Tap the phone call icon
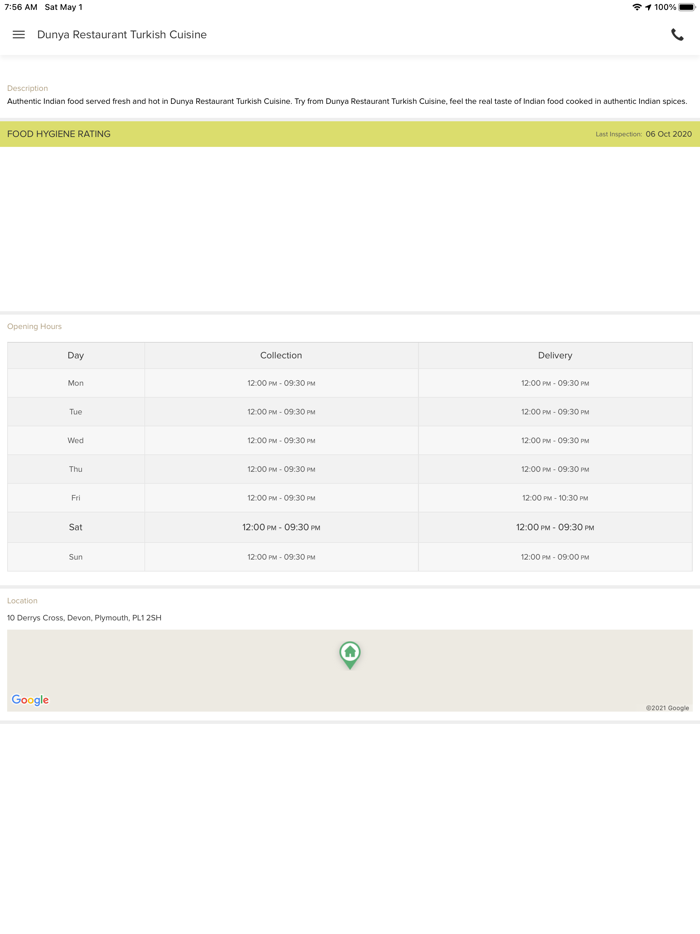 pyautogui.click(x=677, y=35)
